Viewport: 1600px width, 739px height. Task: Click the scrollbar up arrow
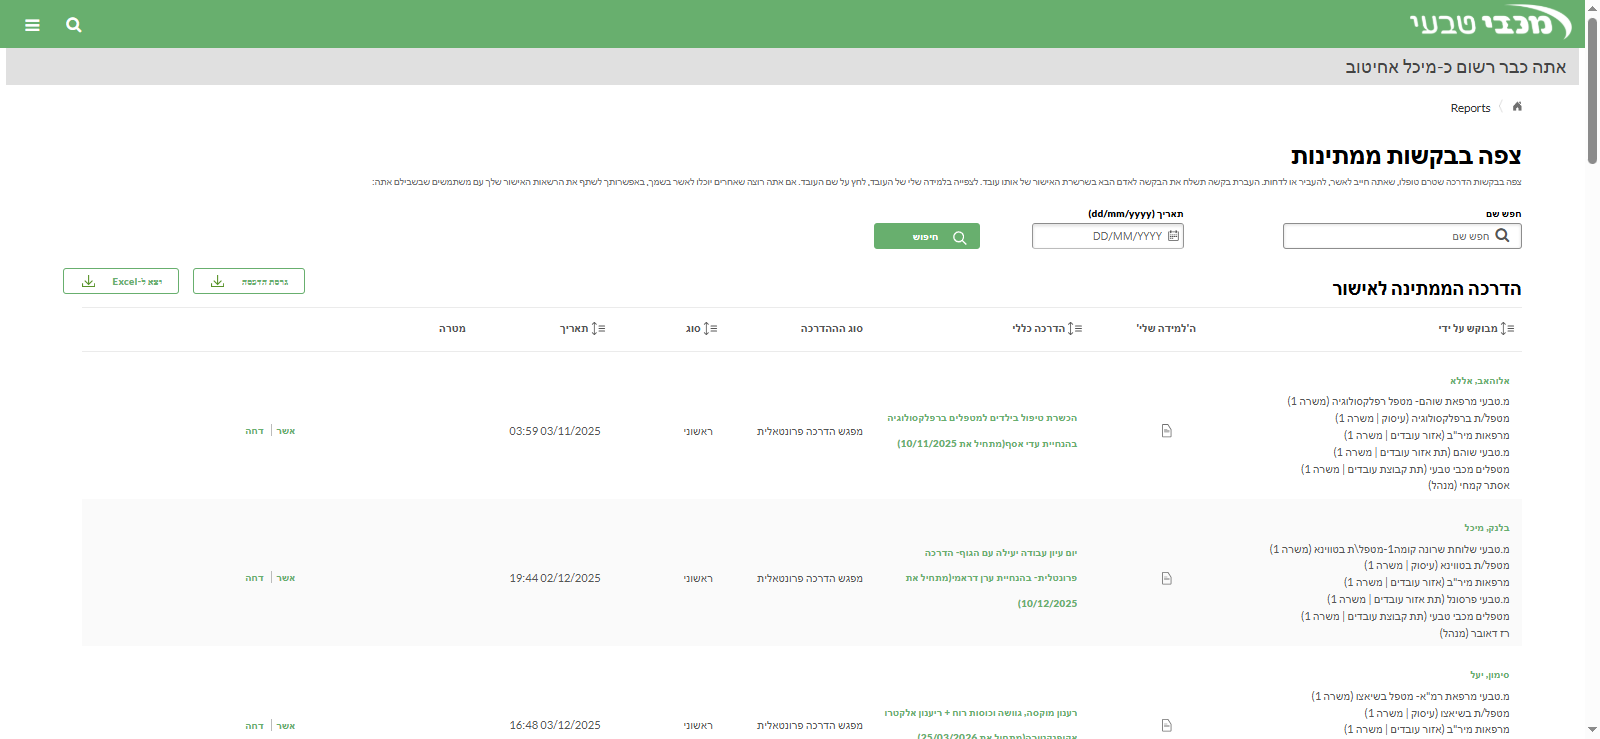coord(1592,8)
